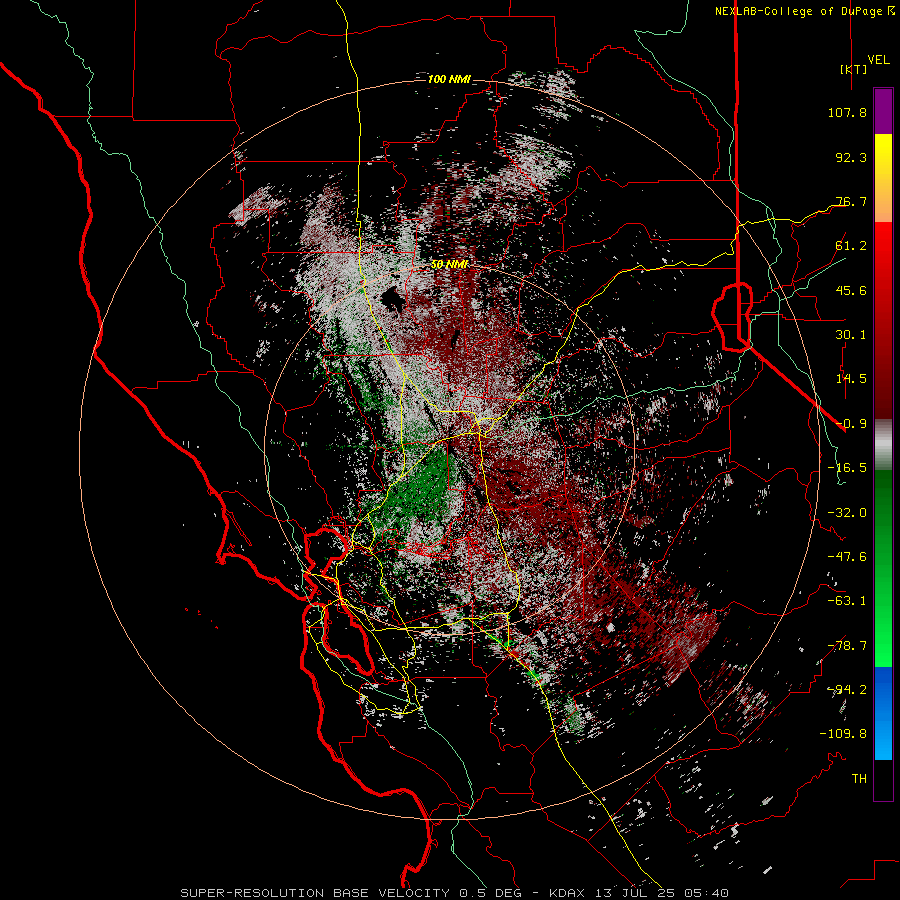Click the gray near-zero segment of the color bar
900x900 pixels.
pos(883,445)
